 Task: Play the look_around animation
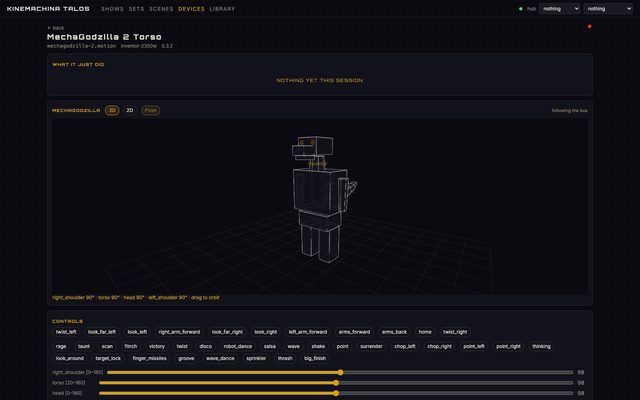pos(69,358)
